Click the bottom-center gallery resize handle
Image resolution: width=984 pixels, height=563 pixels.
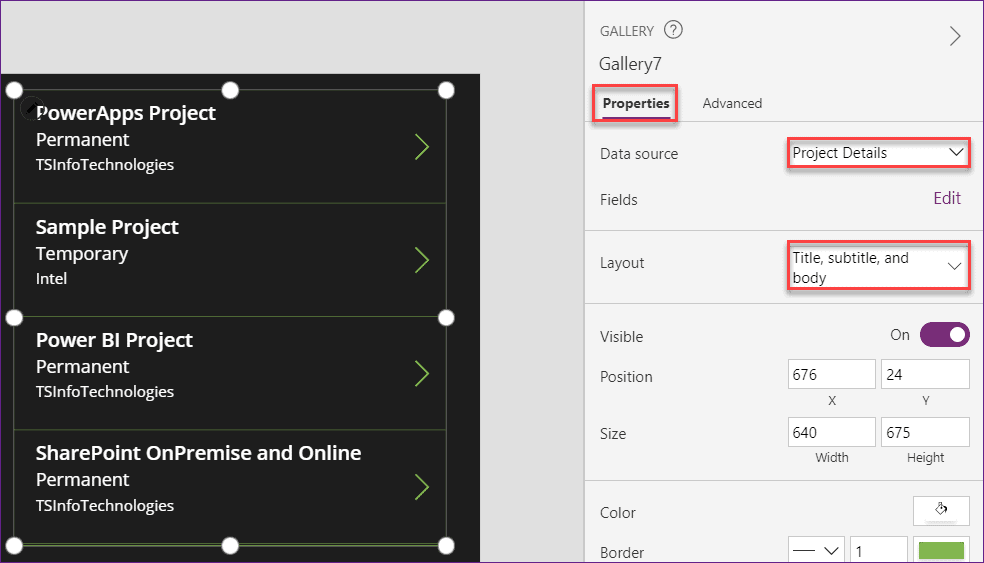230,545
